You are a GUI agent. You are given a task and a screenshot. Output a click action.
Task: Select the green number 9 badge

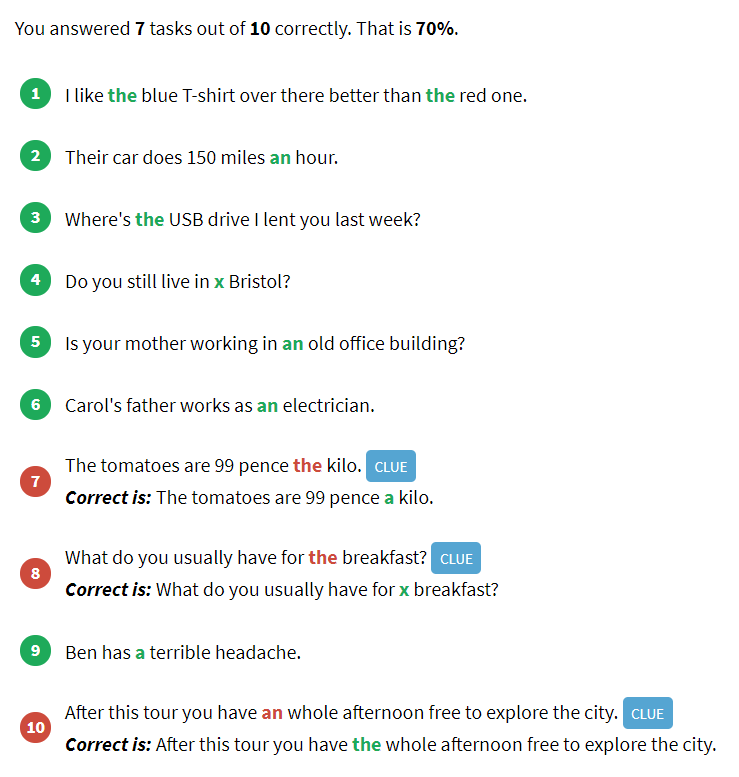tap(35, 651)
